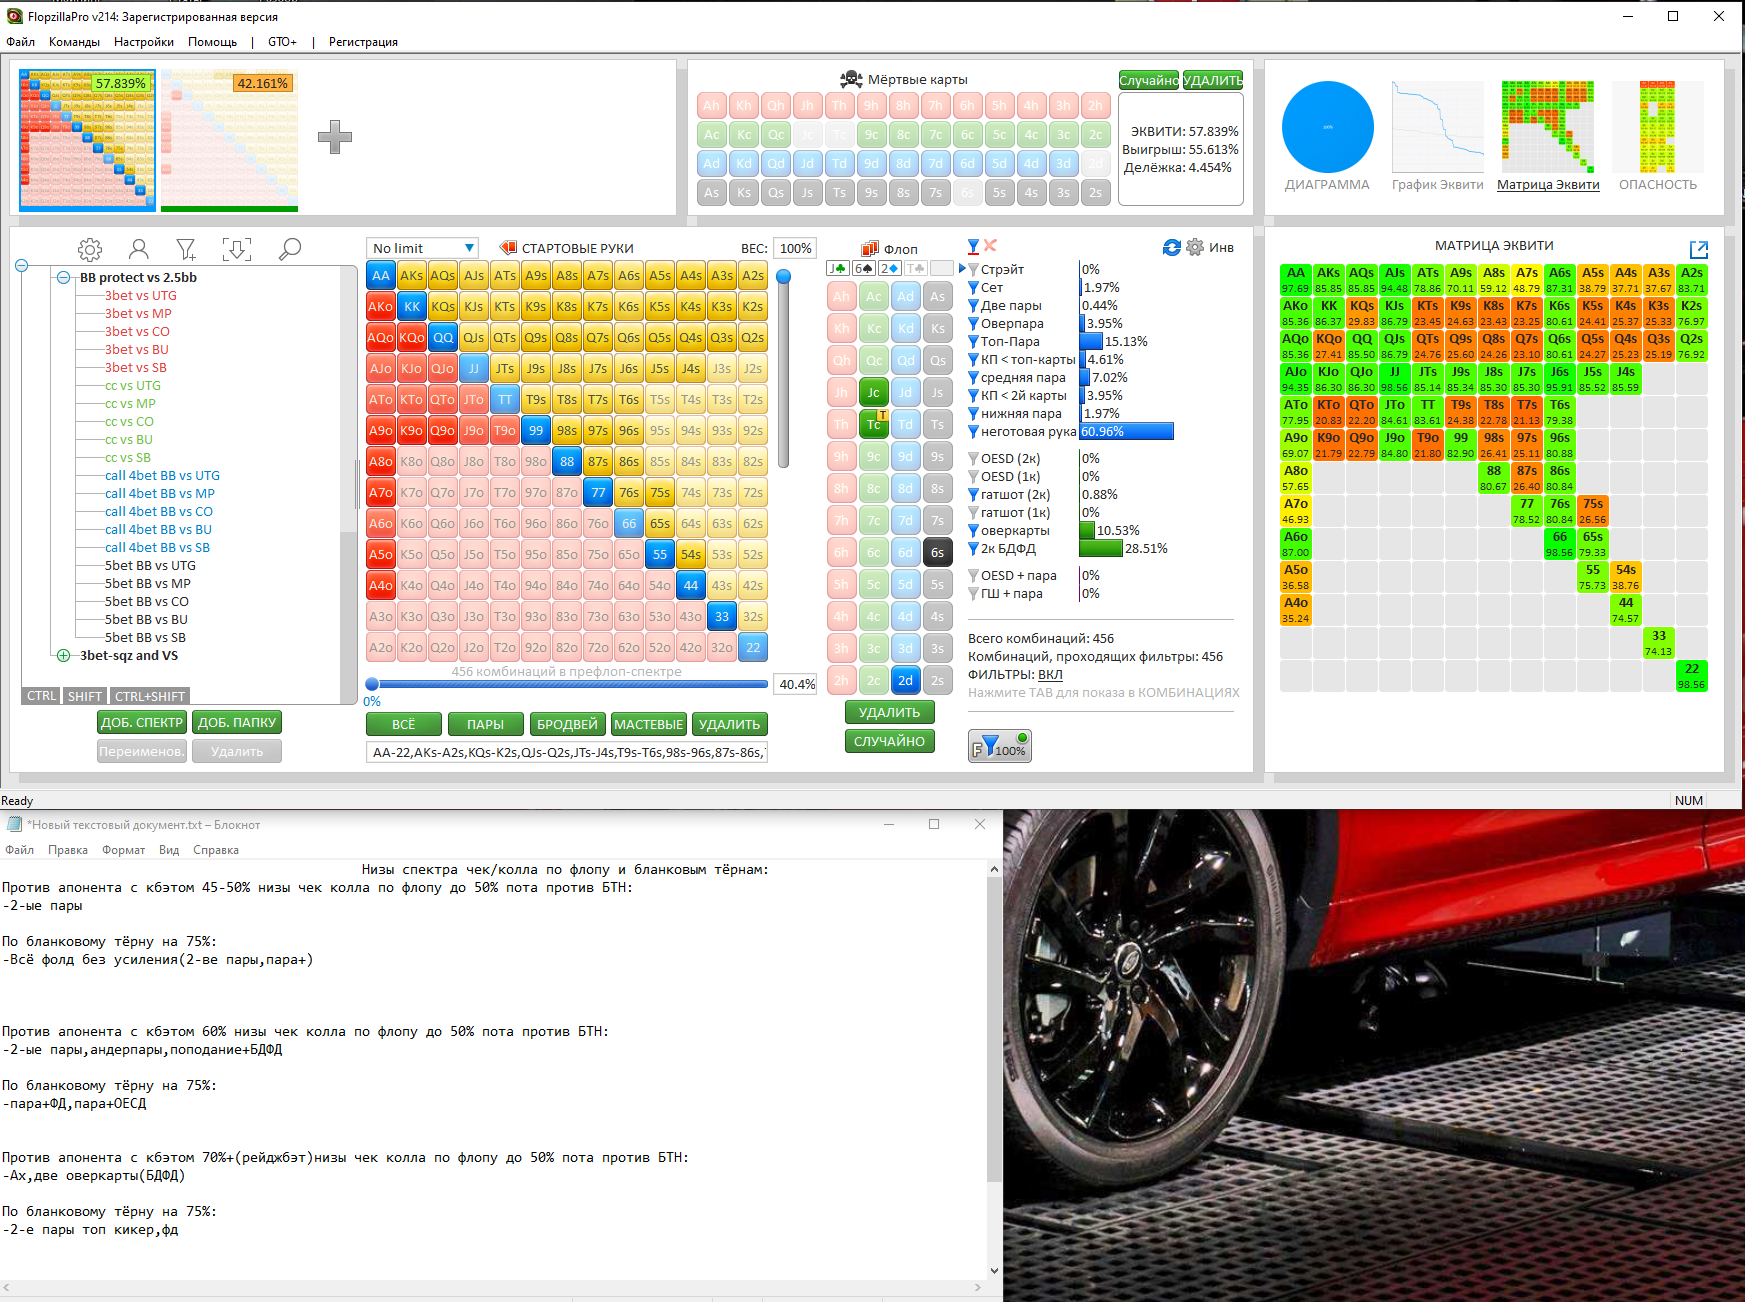Click the import range download icon
This screenshot has width=1745, height=1302.
click(237, 249)
